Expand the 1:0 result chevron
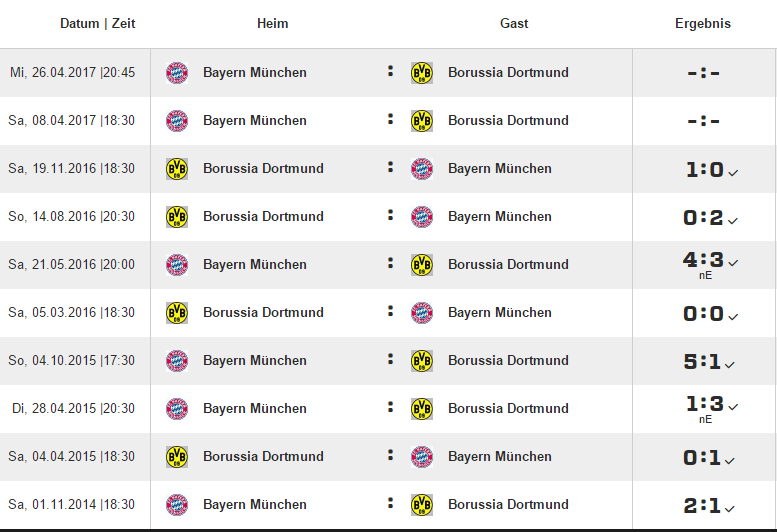The image size is (777, 532). pos(733,172)
